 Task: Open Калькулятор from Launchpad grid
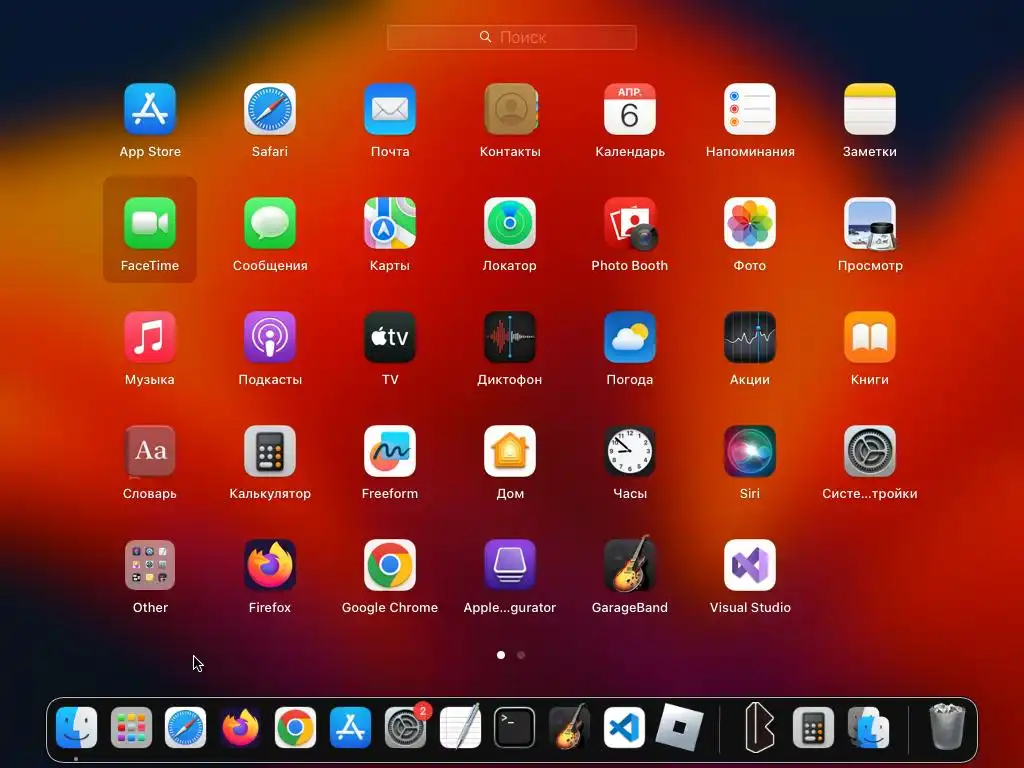[x=270, y=451]
